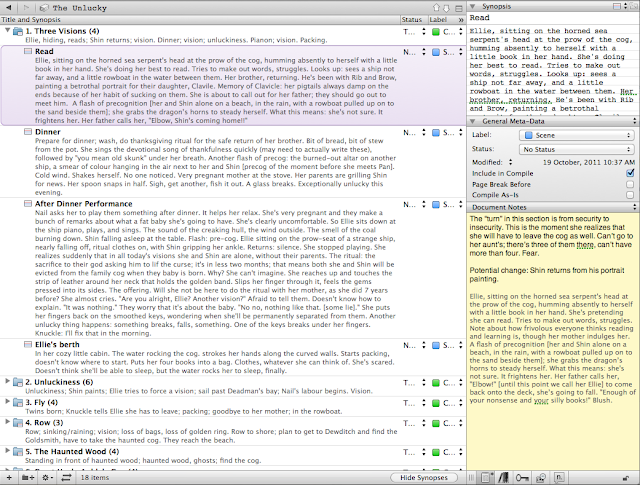Collapse the Synopsis section
This screenshot has height=485, width=640.
point(473,6)
